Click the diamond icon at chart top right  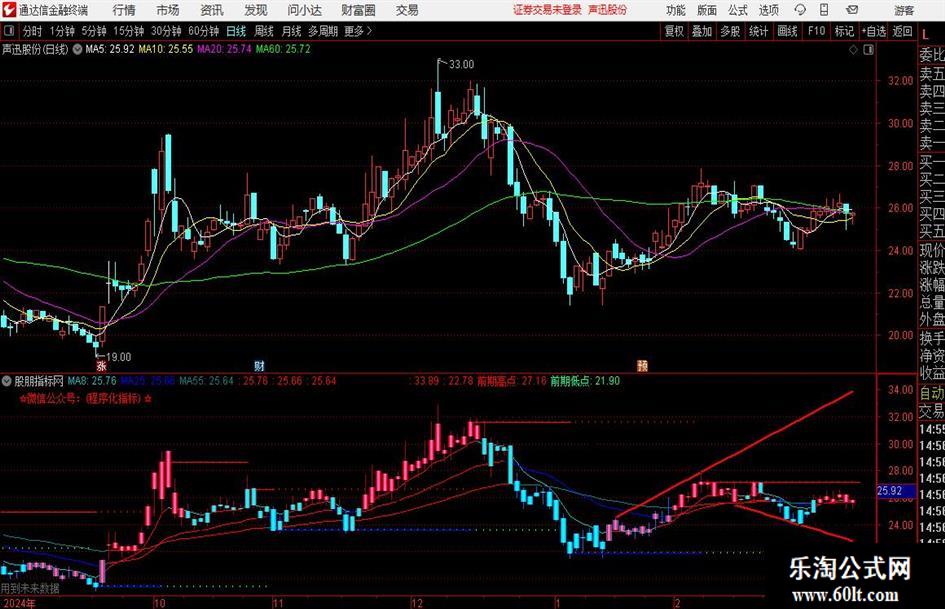tap(853, 50)
